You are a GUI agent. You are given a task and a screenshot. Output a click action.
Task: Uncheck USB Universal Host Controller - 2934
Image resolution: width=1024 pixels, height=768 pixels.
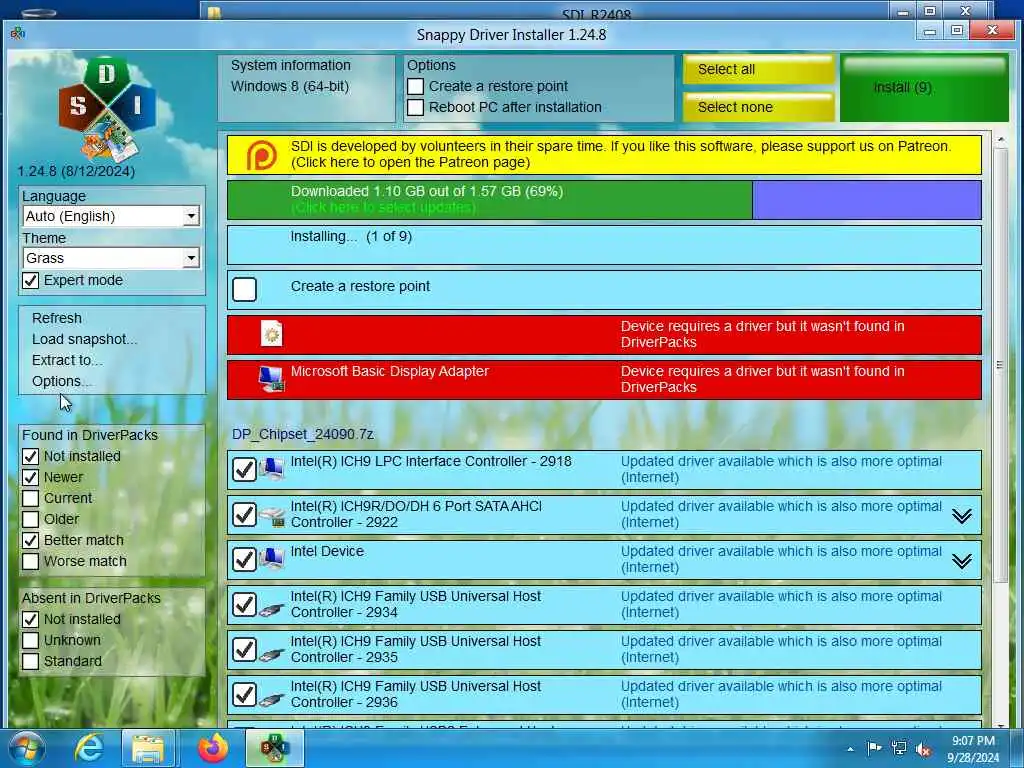coord(244,604)
